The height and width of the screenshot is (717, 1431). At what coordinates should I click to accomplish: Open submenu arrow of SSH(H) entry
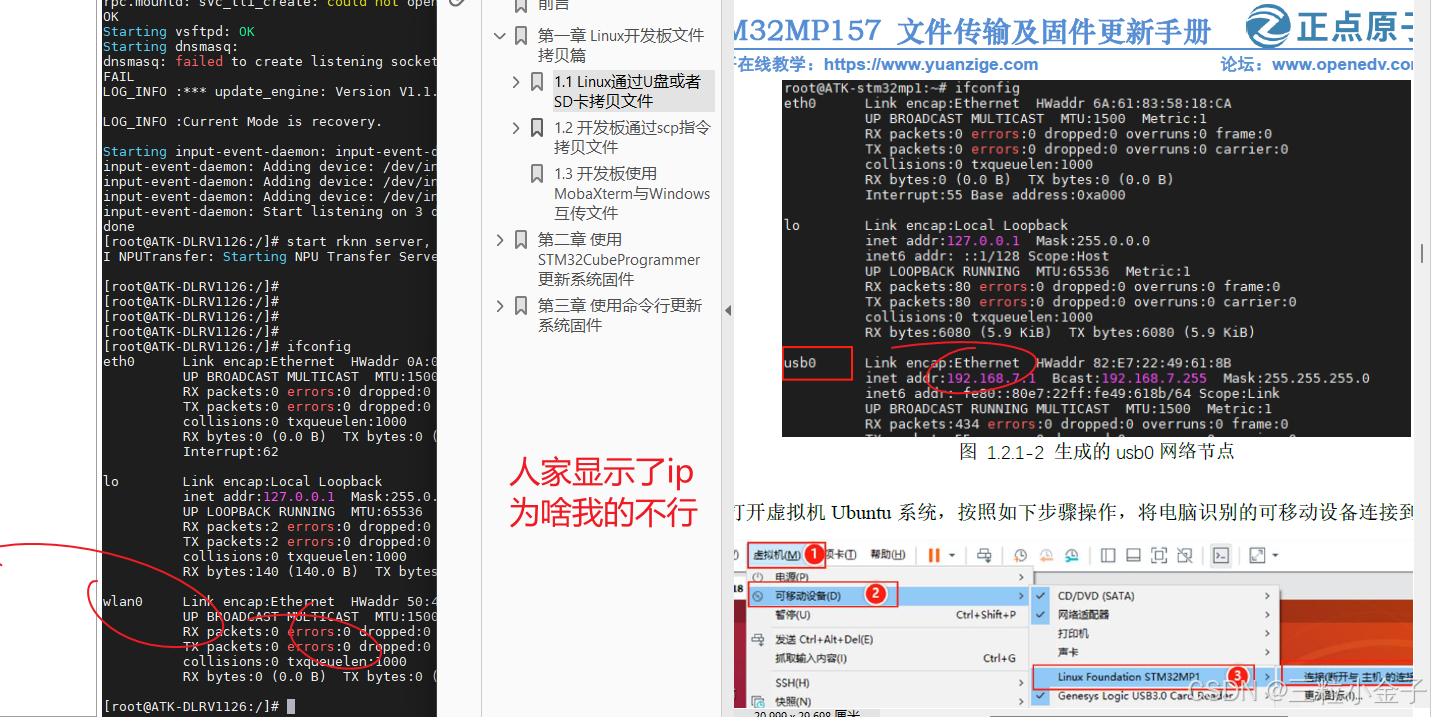tap(1020, 682)
